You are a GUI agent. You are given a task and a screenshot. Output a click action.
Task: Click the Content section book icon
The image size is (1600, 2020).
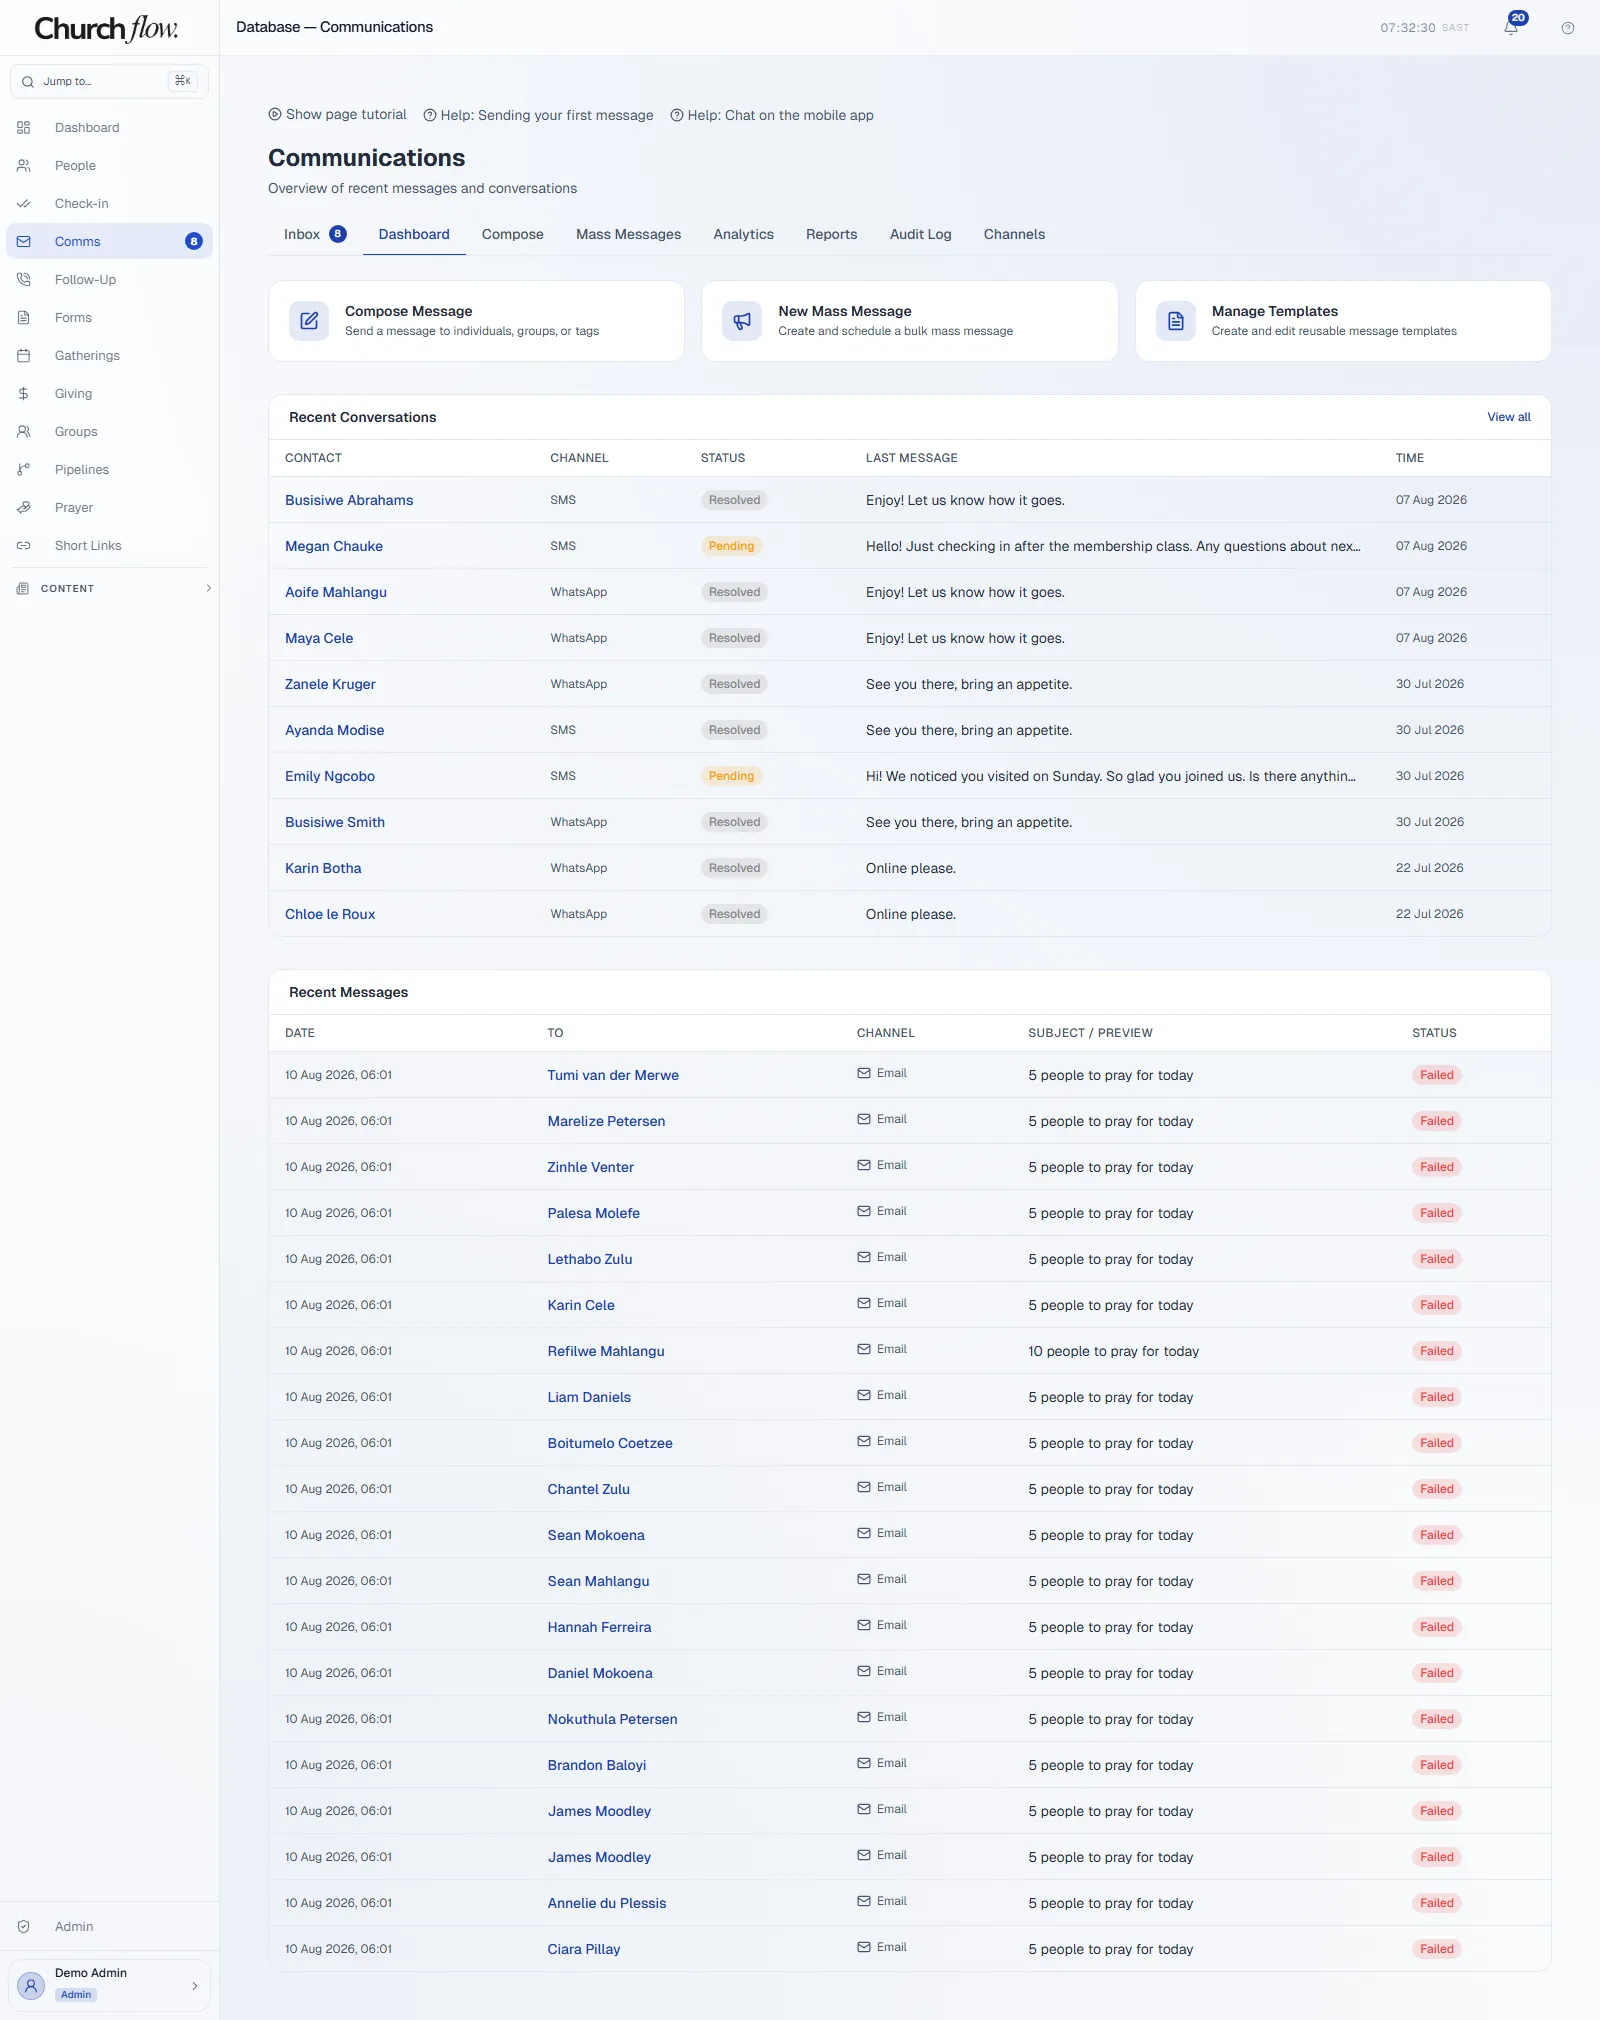(23, 589)
